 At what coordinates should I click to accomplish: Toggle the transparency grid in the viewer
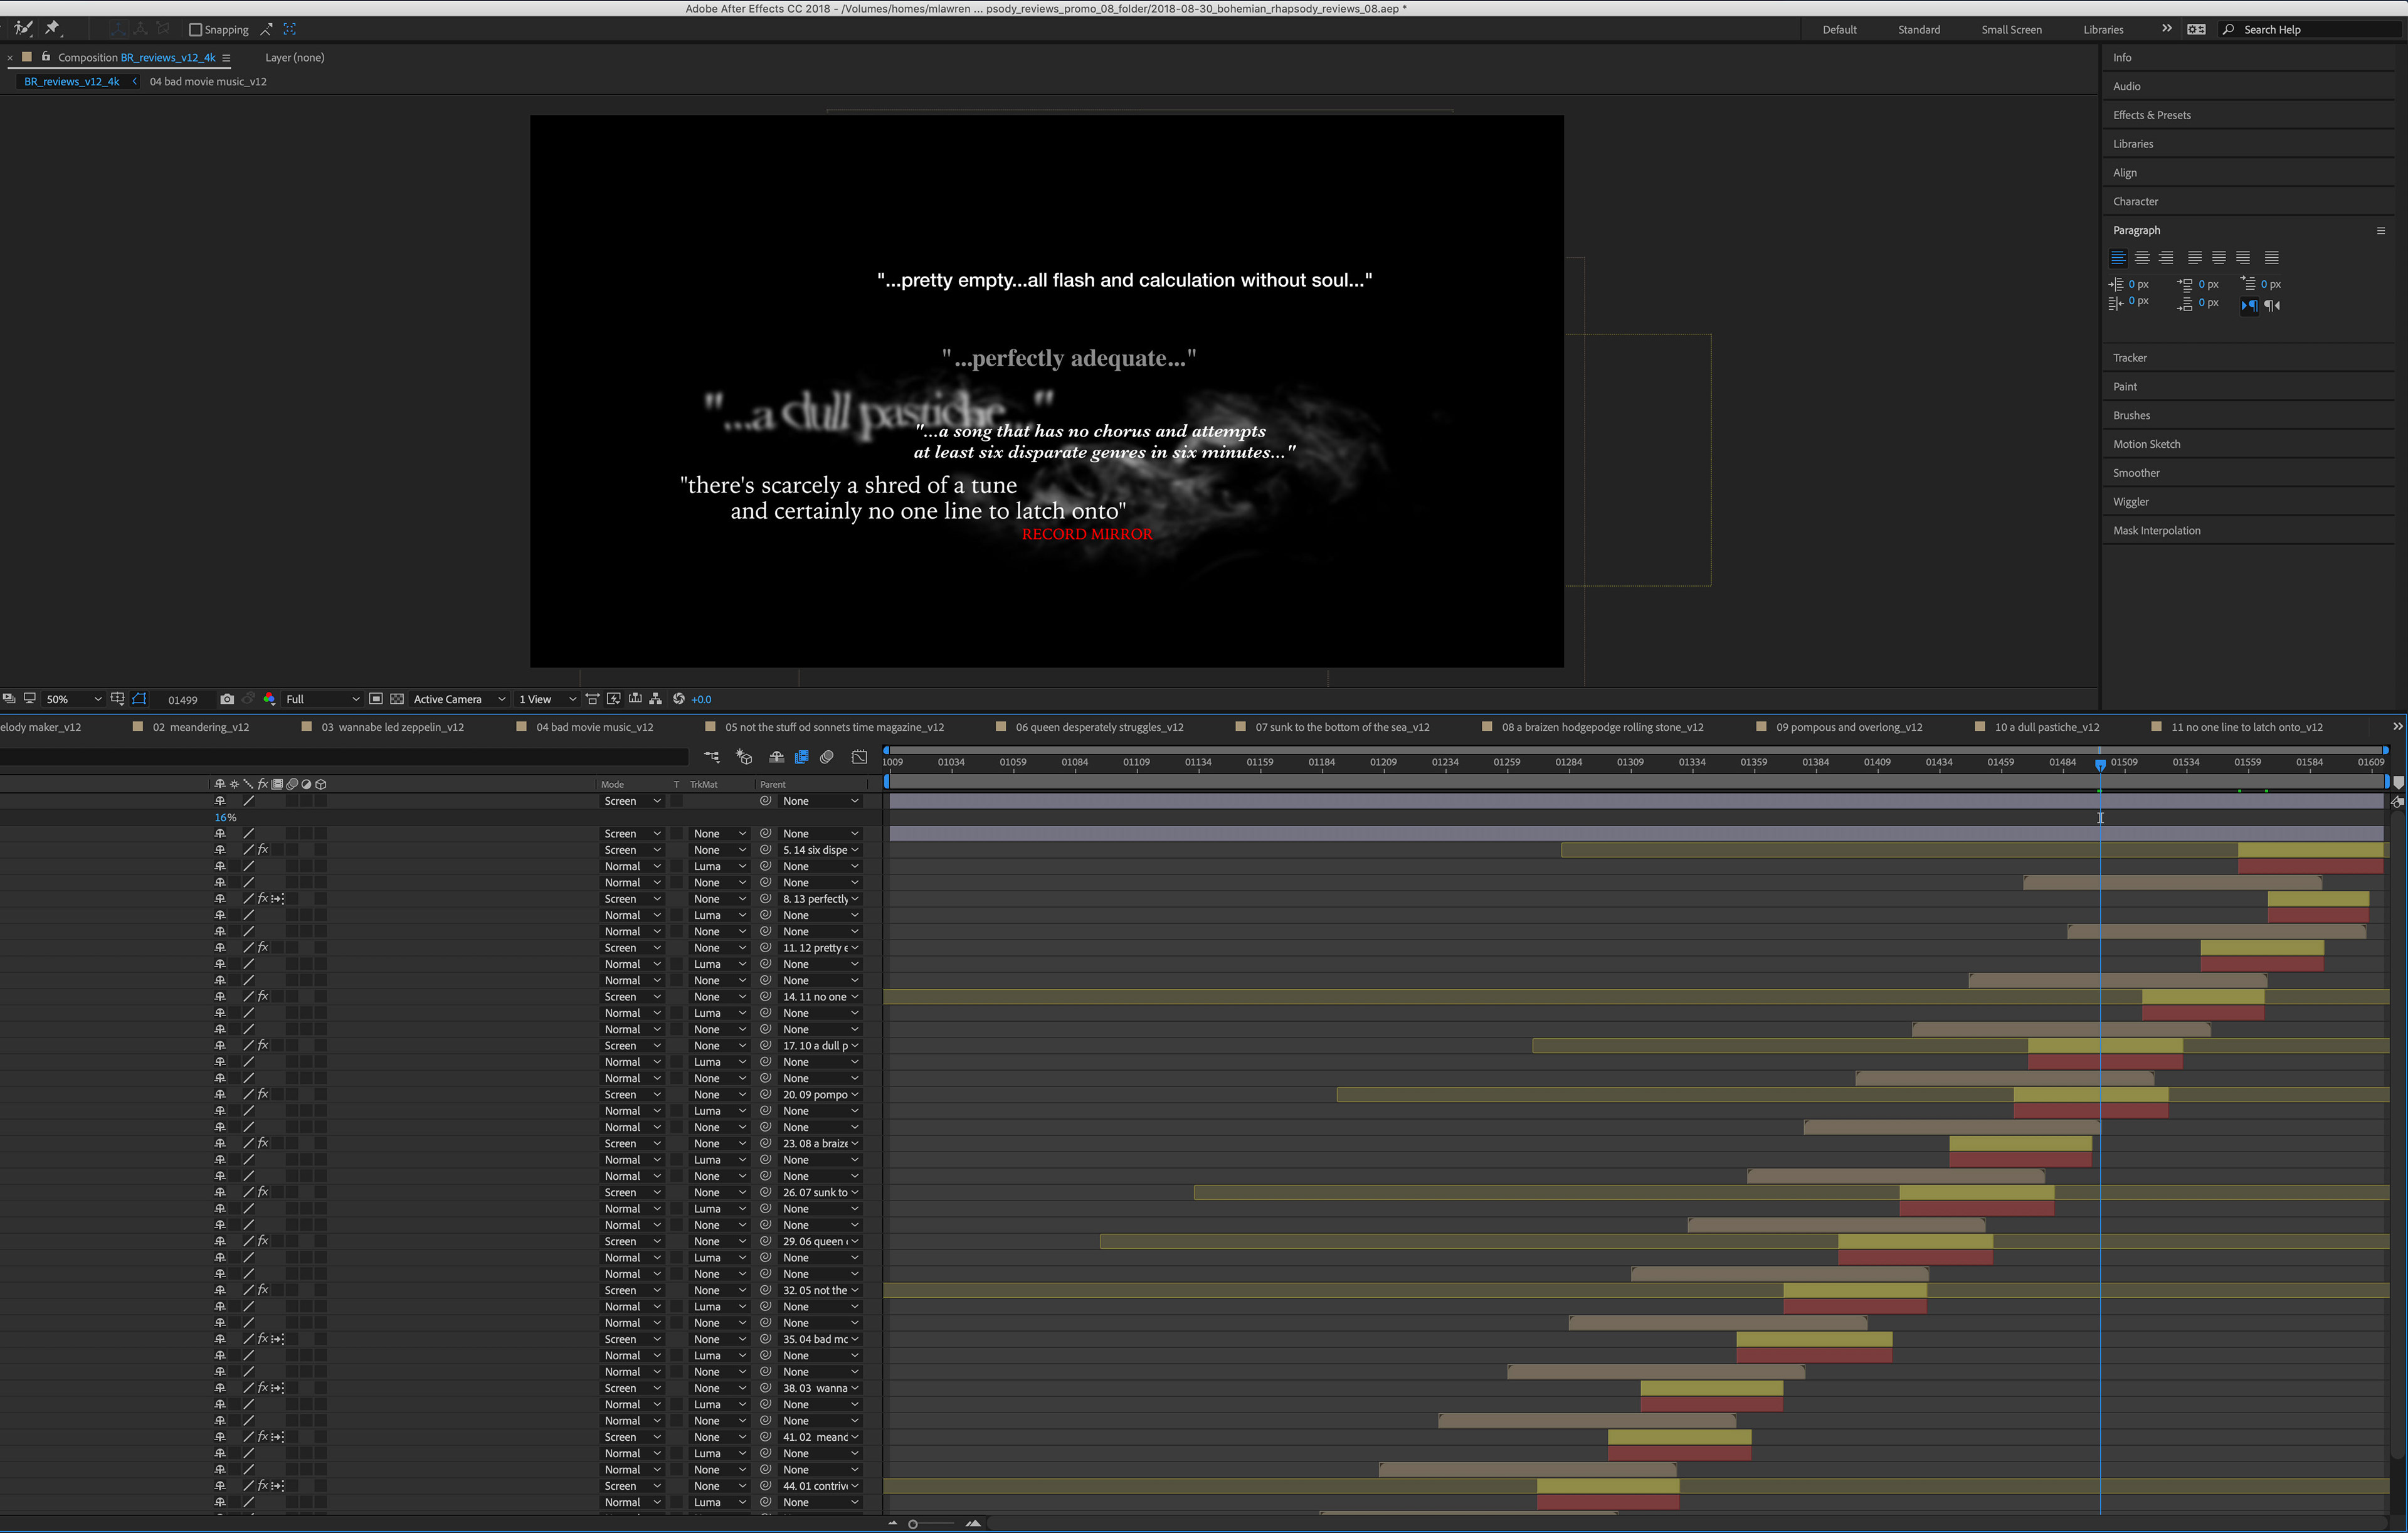397,699
